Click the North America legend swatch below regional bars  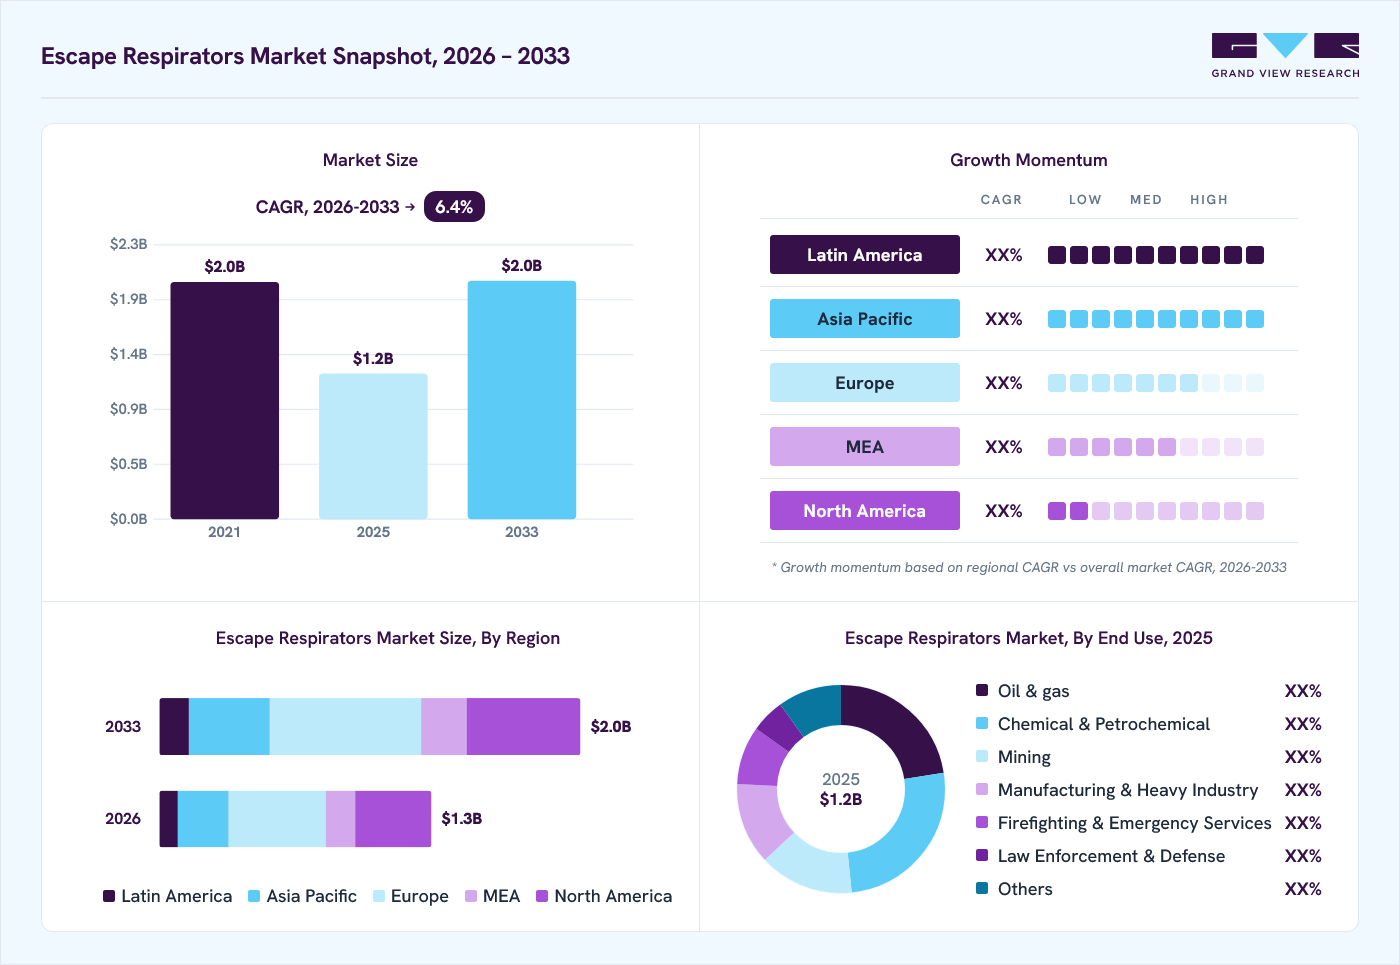[x=542, y=896]
